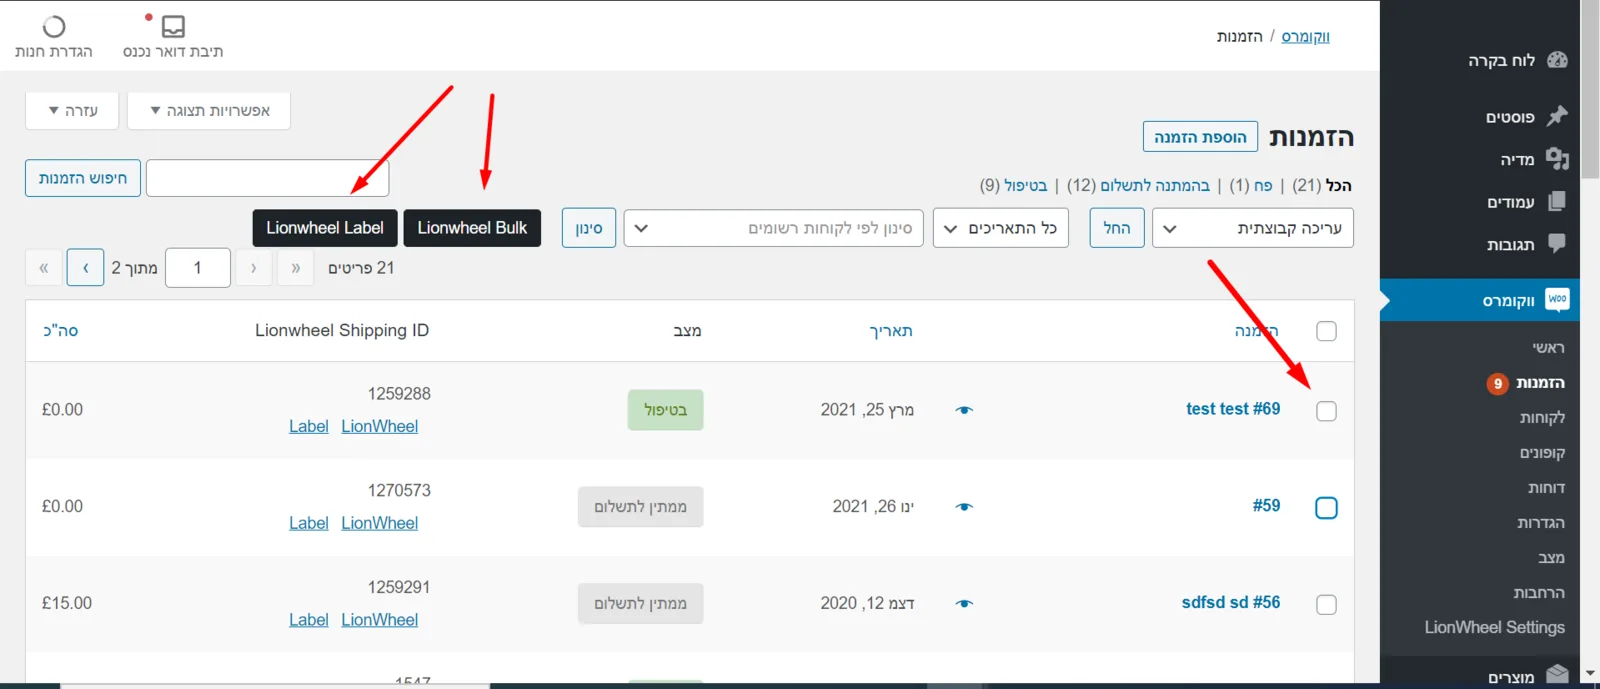Screen dimensions: 1600x689
Task: Expand the help panel
Action: 72,111
